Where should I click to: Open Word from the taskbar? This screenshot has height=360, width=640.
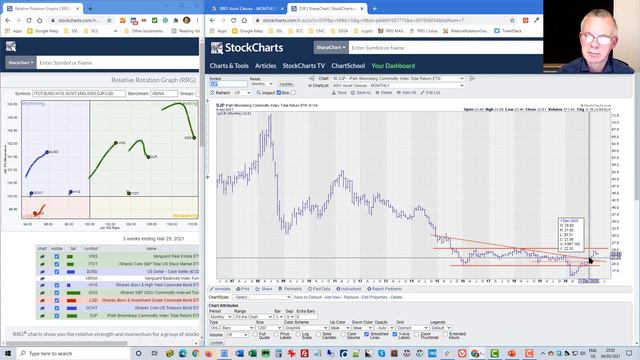(239, 353)
